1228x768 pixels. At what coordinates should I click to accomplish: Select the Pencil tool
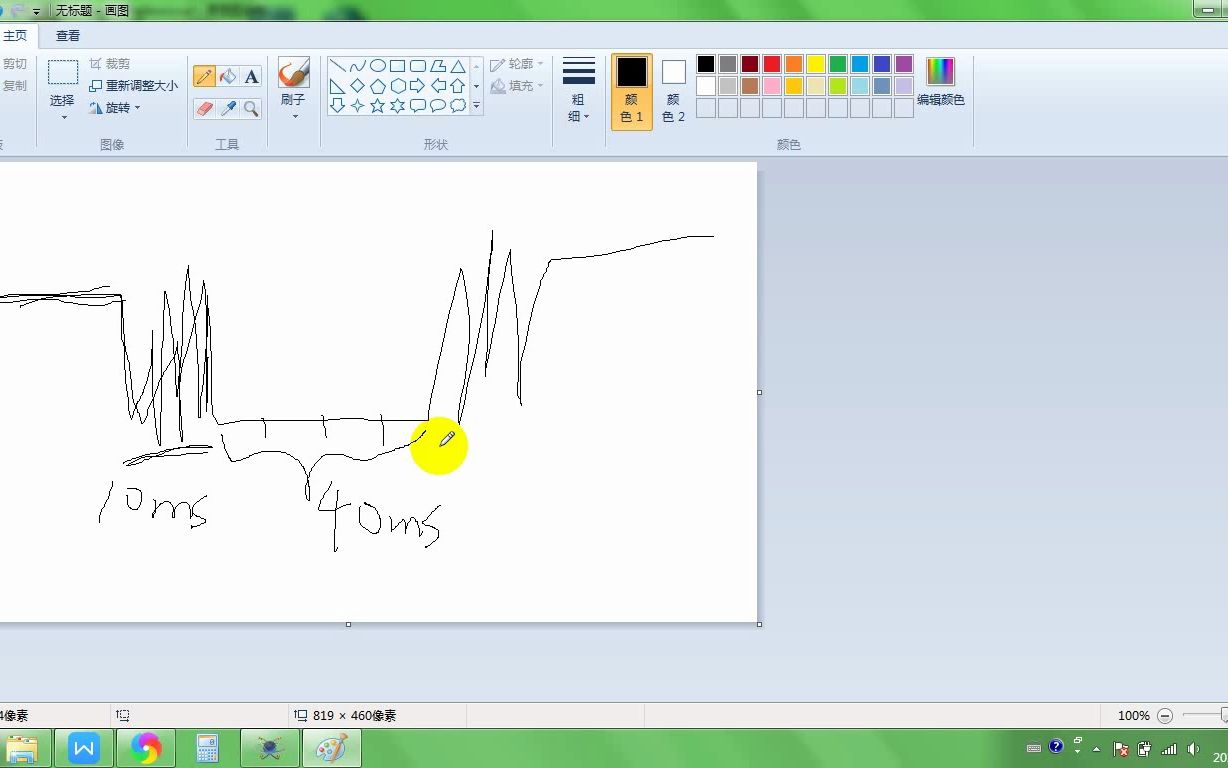[x=205, y=77]
